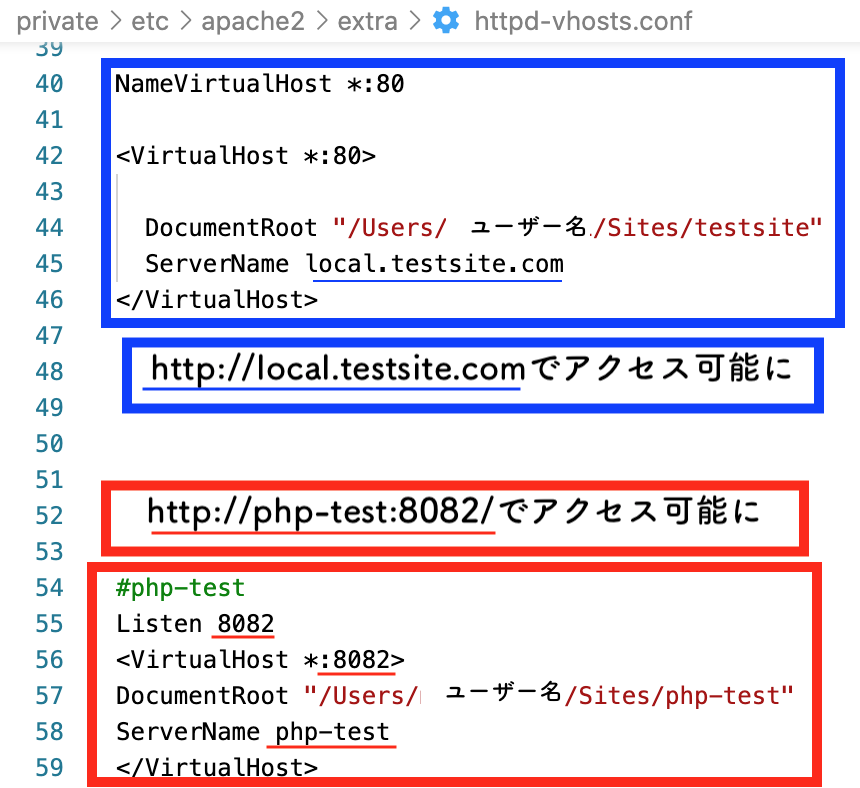Click line number 50 in gutter
860x788 pixels.
pos(49,444)
